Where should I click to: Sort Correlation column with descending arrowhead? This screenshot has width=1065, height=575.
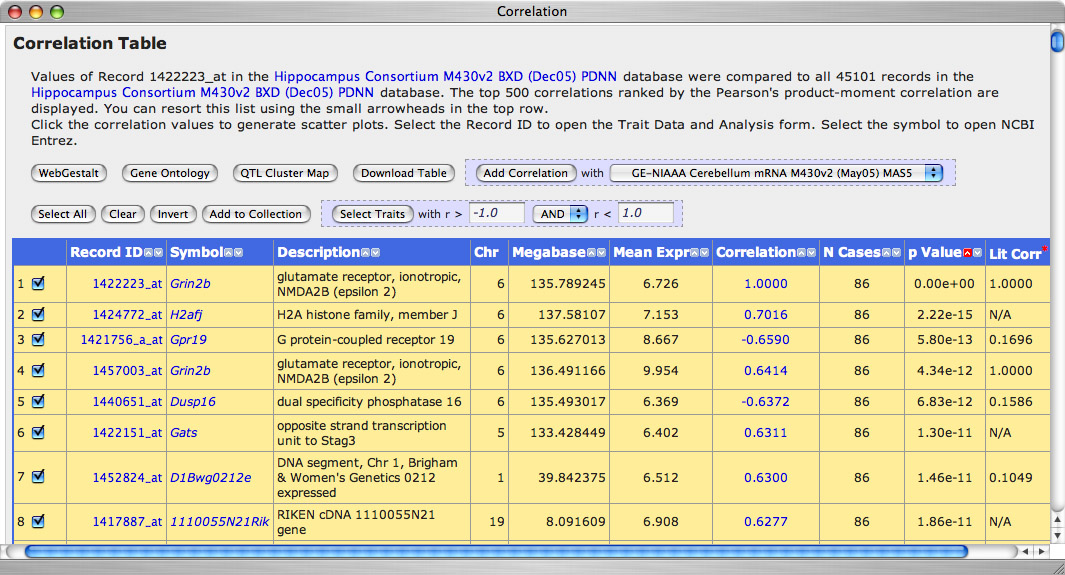coord(813,253)
